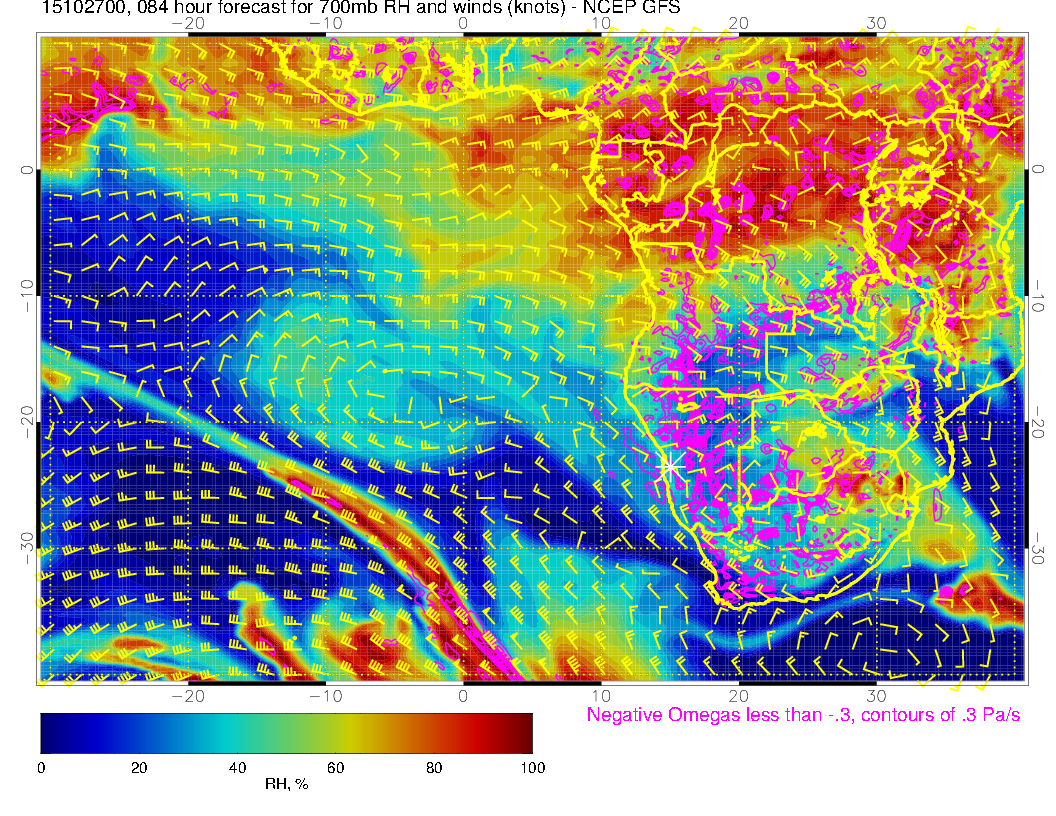Click the white asterisk marker on the Namibian coast

[670, 466]
